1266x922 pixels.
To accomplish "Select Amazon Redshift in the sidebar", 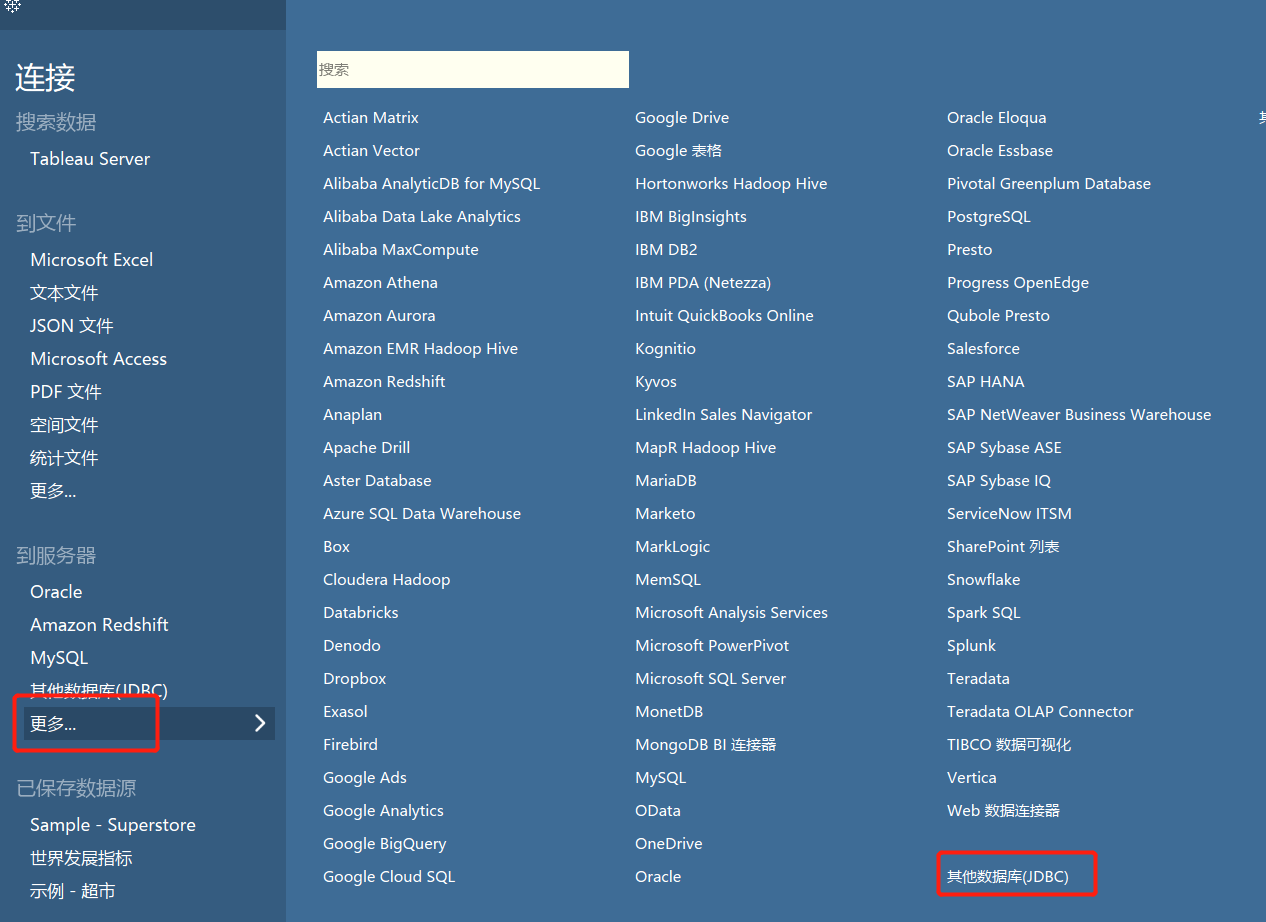I will pos(99,625).
